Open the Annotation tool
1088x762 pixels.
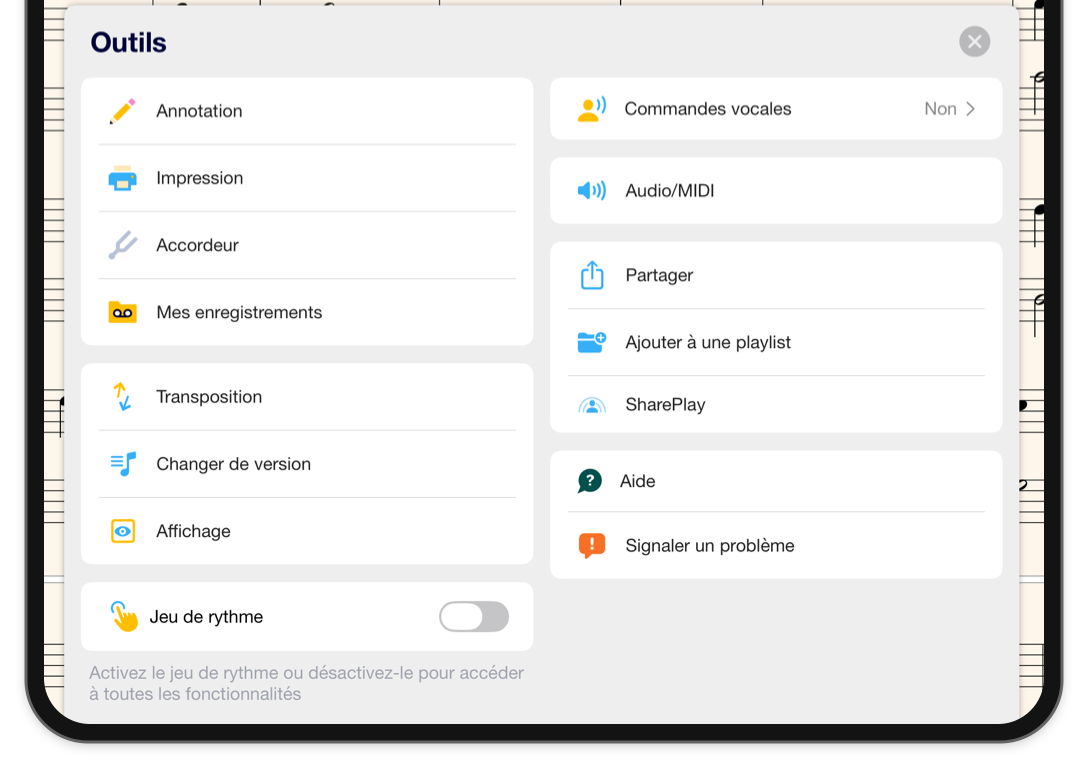click(307, 111)
